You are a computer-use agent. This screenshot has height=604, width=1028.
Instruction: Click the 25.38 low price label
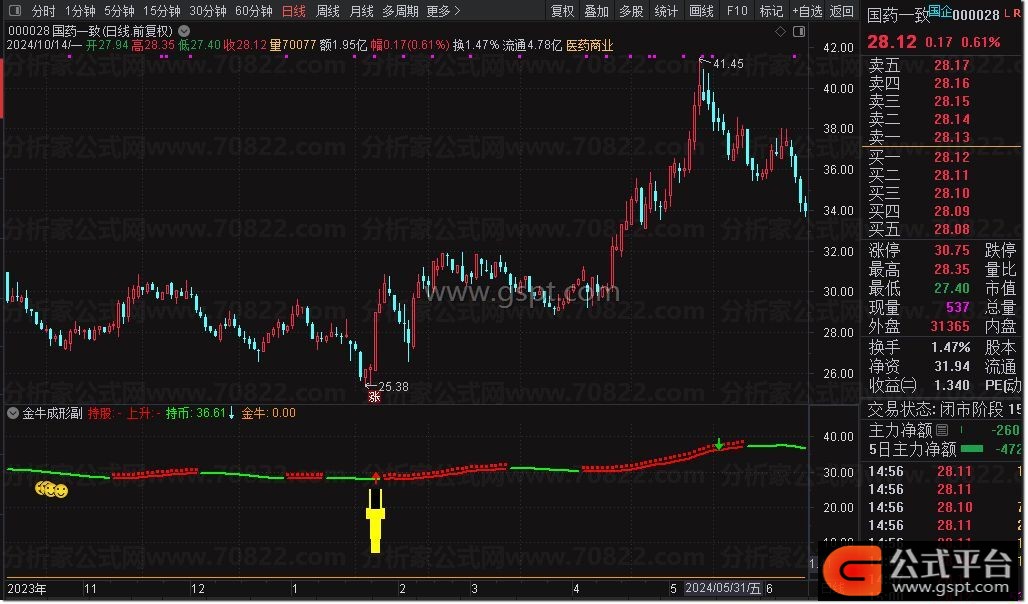tap(393, 387)
